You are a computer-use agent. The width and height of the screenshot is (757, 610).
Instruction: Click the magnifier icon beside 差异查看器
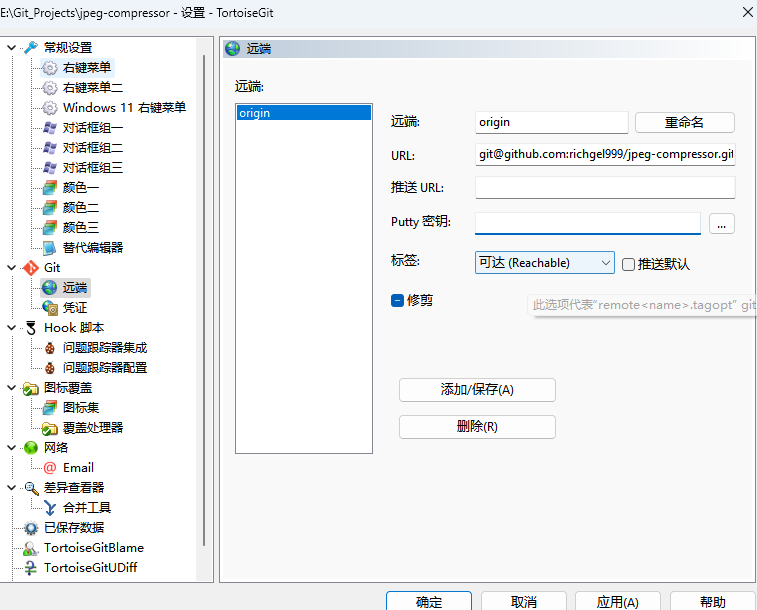(x=31, y=488)
